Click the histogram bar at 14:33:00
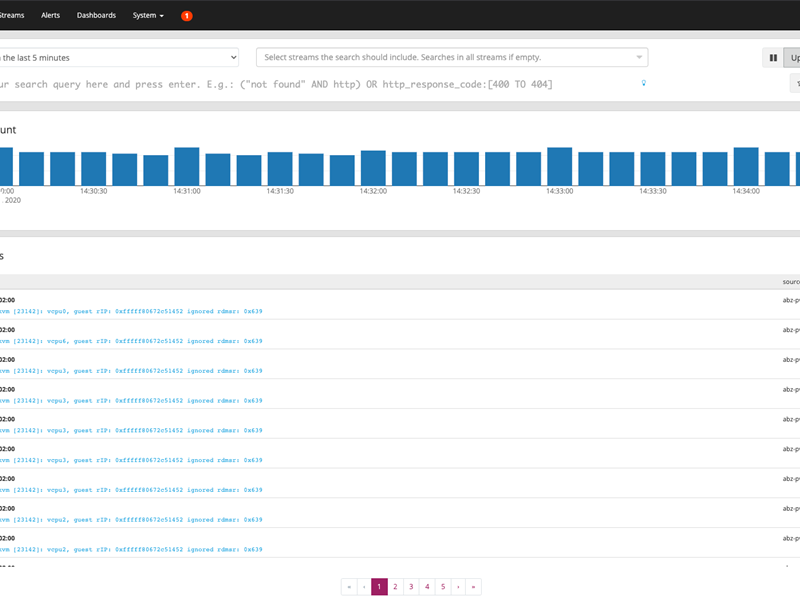Image resolution: width=800 pixels, height=600 pixels. click(x=559, y=167)
